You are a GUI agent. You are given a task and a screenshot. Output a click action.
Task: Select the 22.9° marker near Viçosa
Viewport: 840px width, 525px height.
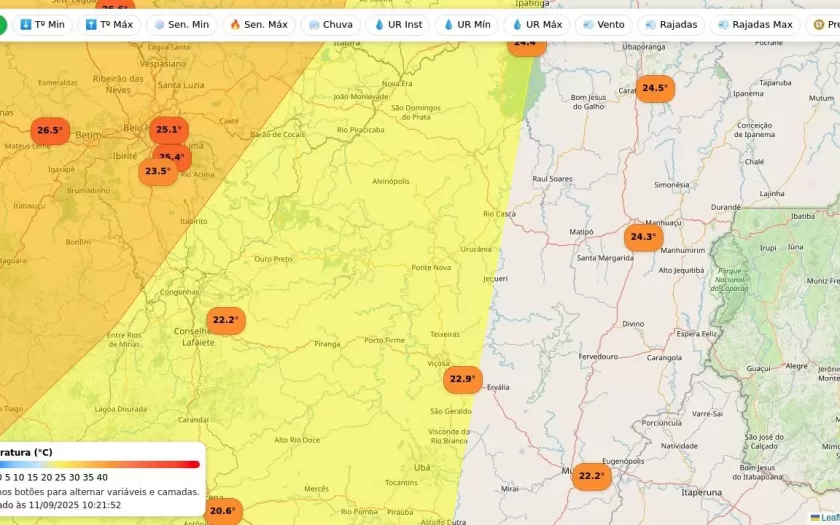462,379
